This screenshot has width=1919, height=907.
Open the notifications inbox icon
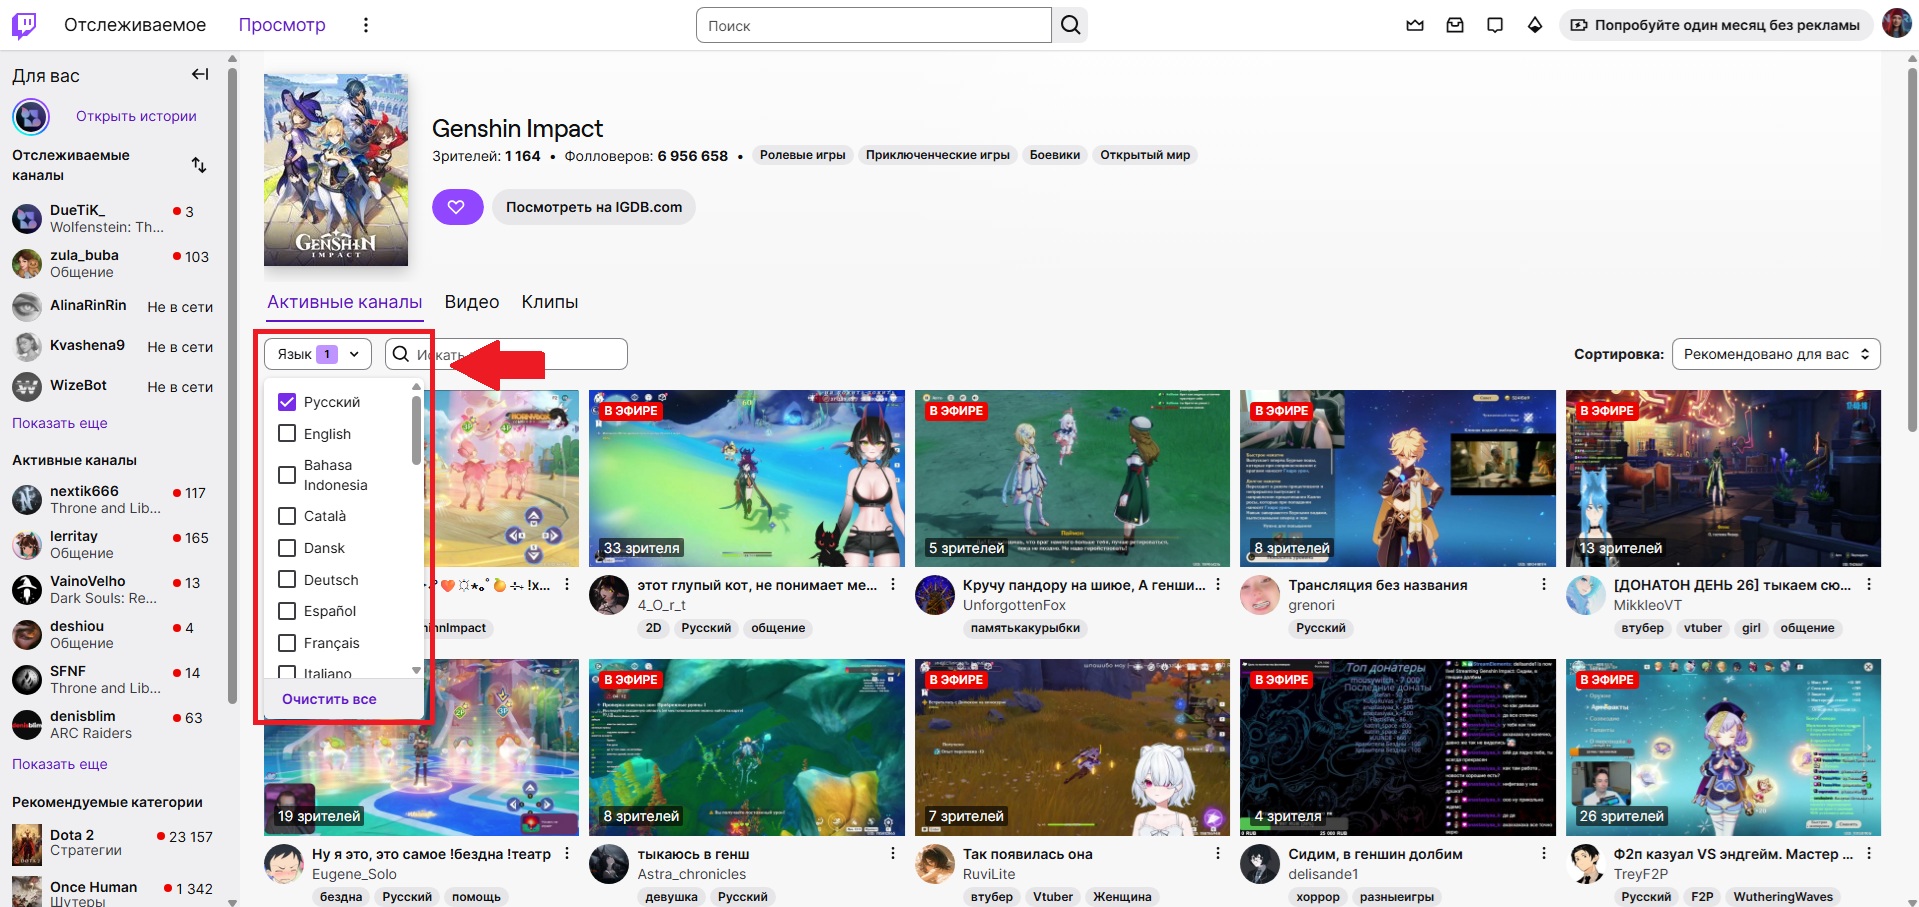[1455, 25]
